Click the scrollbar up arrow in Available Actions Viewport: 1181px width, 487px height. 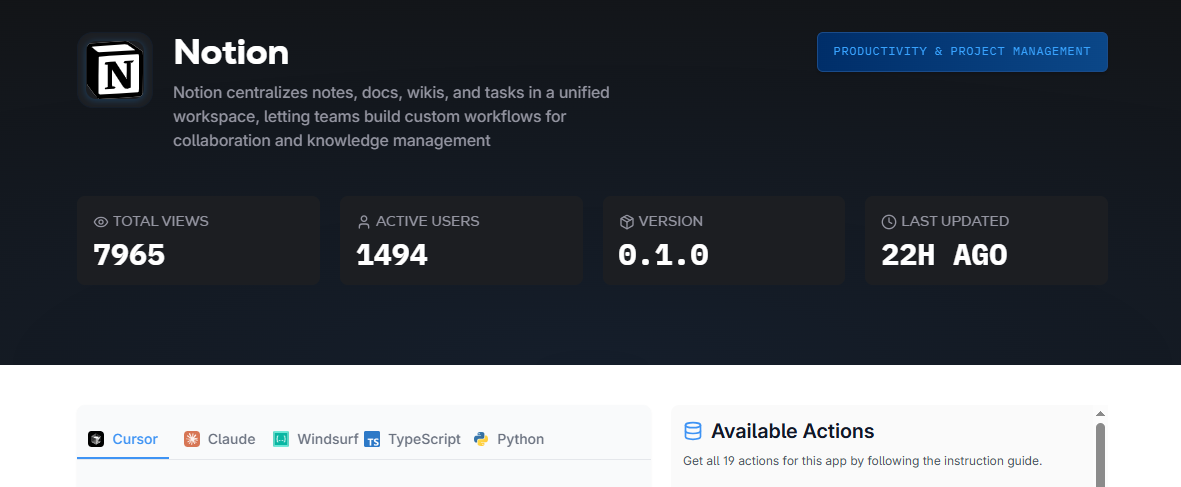click(x=1100, y=414)
